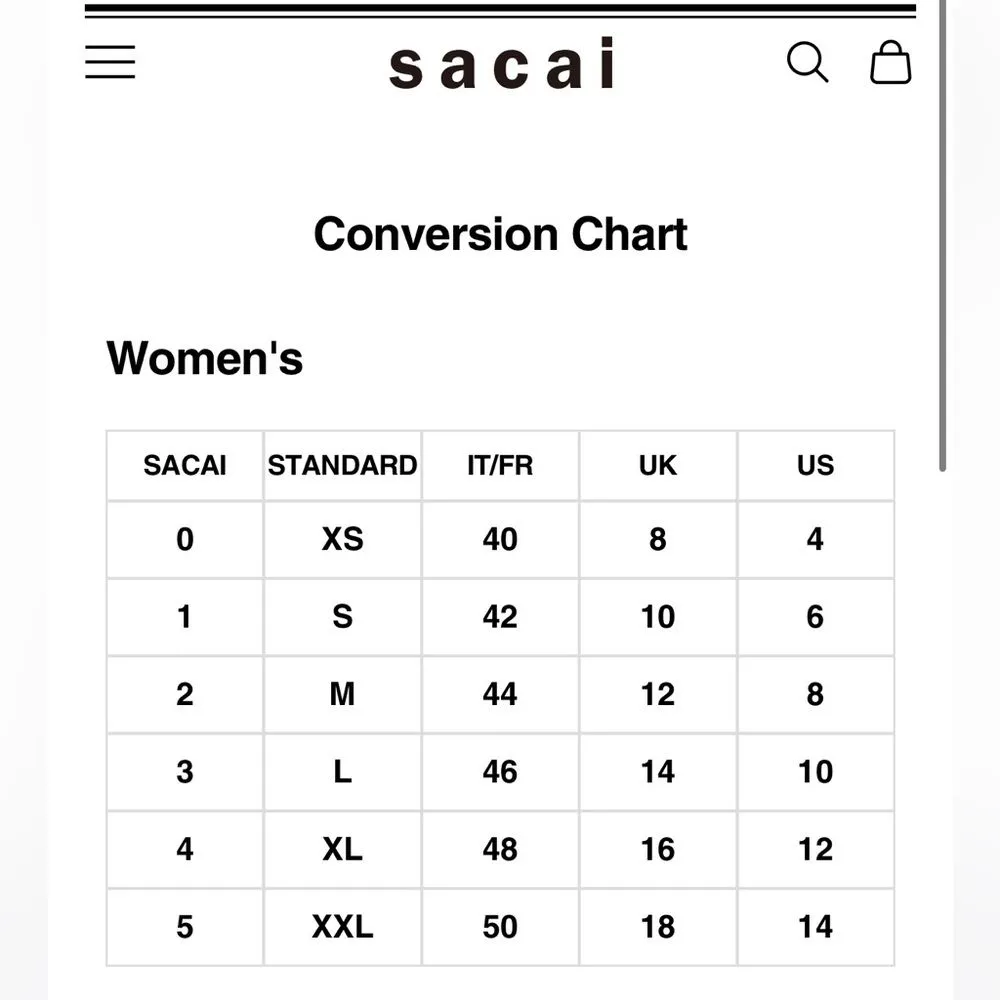This screenshot has height=1000, width=1000.
Task: Click the UK size 18 cell
Action: [x=658, y=927]
